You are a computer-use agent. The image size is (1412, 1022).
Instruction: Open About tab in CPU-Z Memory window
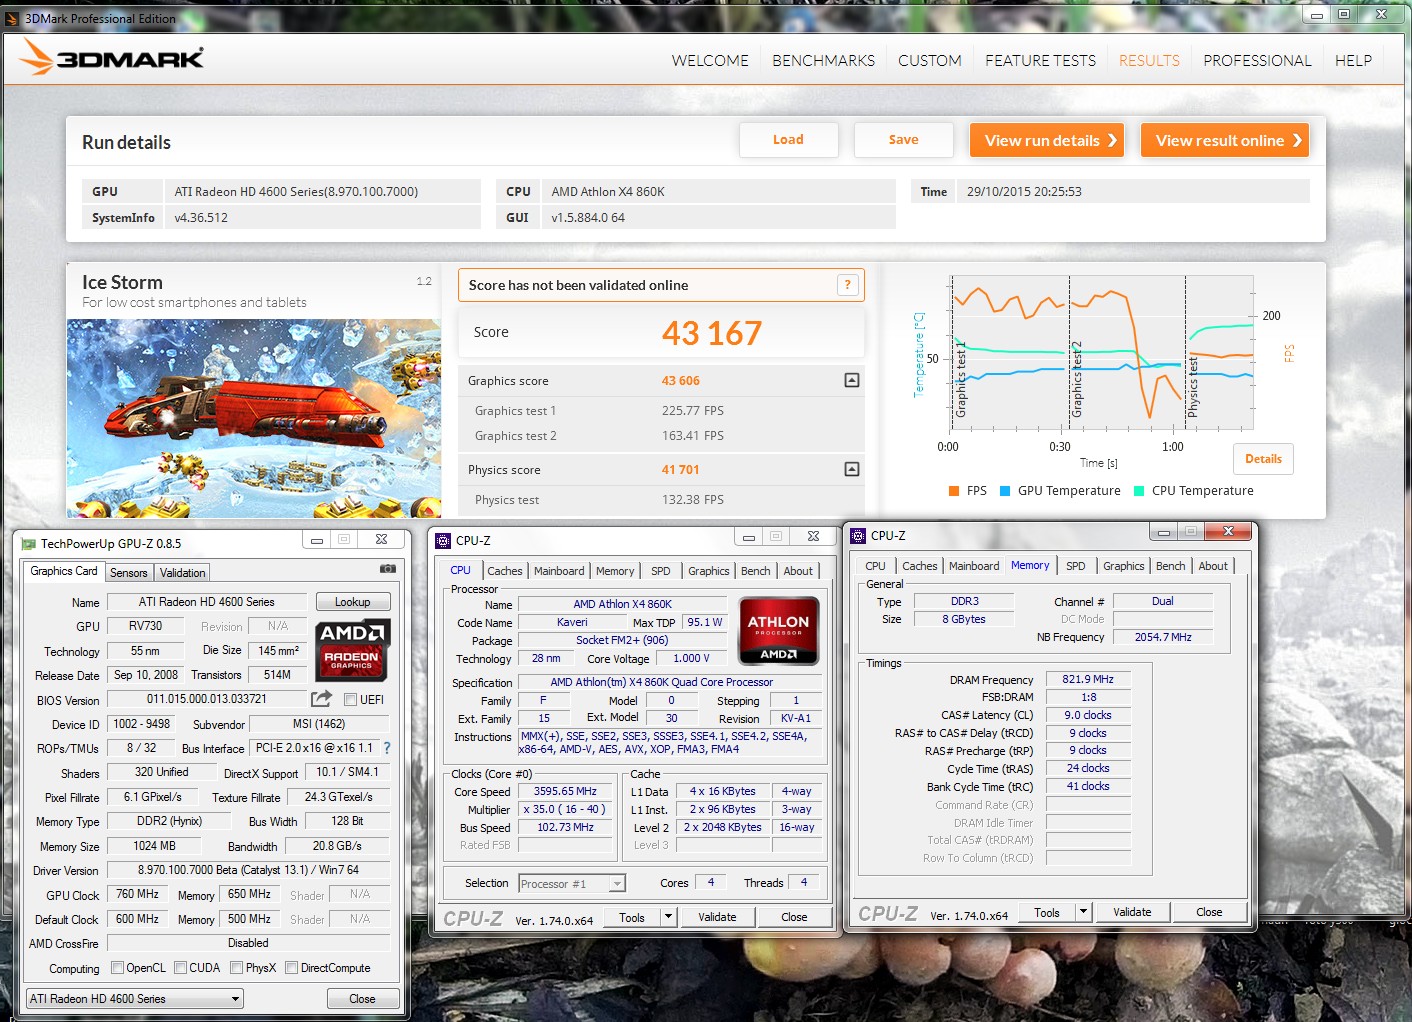coord(1213,566)
